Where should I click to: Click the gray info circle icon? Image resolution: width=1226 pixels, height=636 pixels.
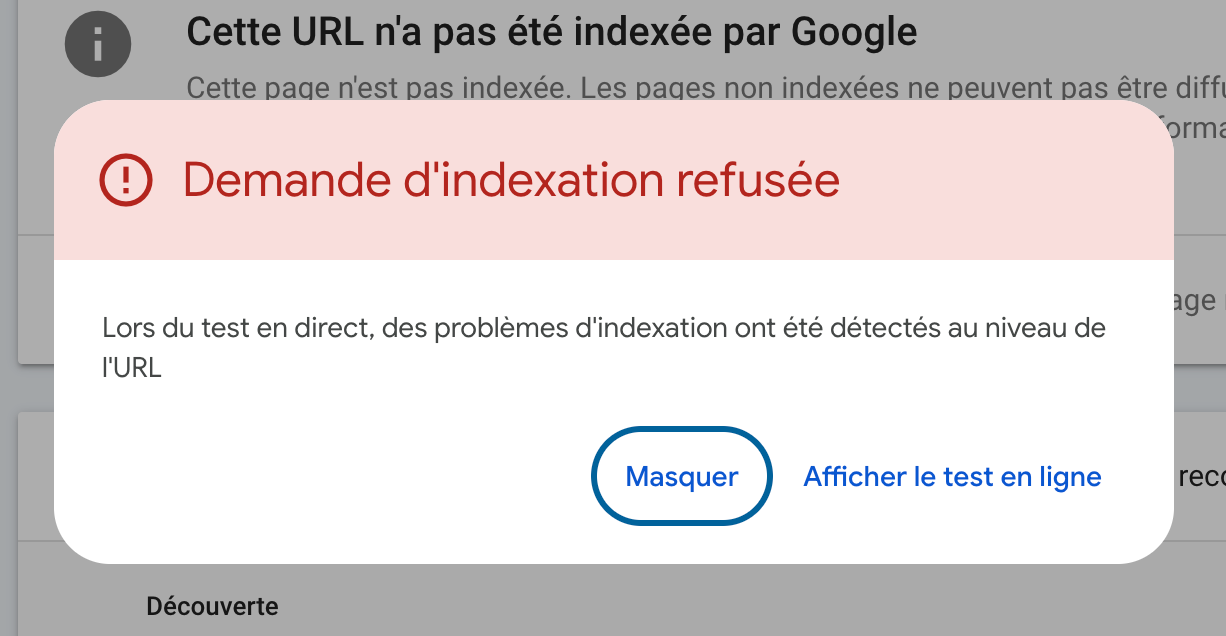[98, 43]
